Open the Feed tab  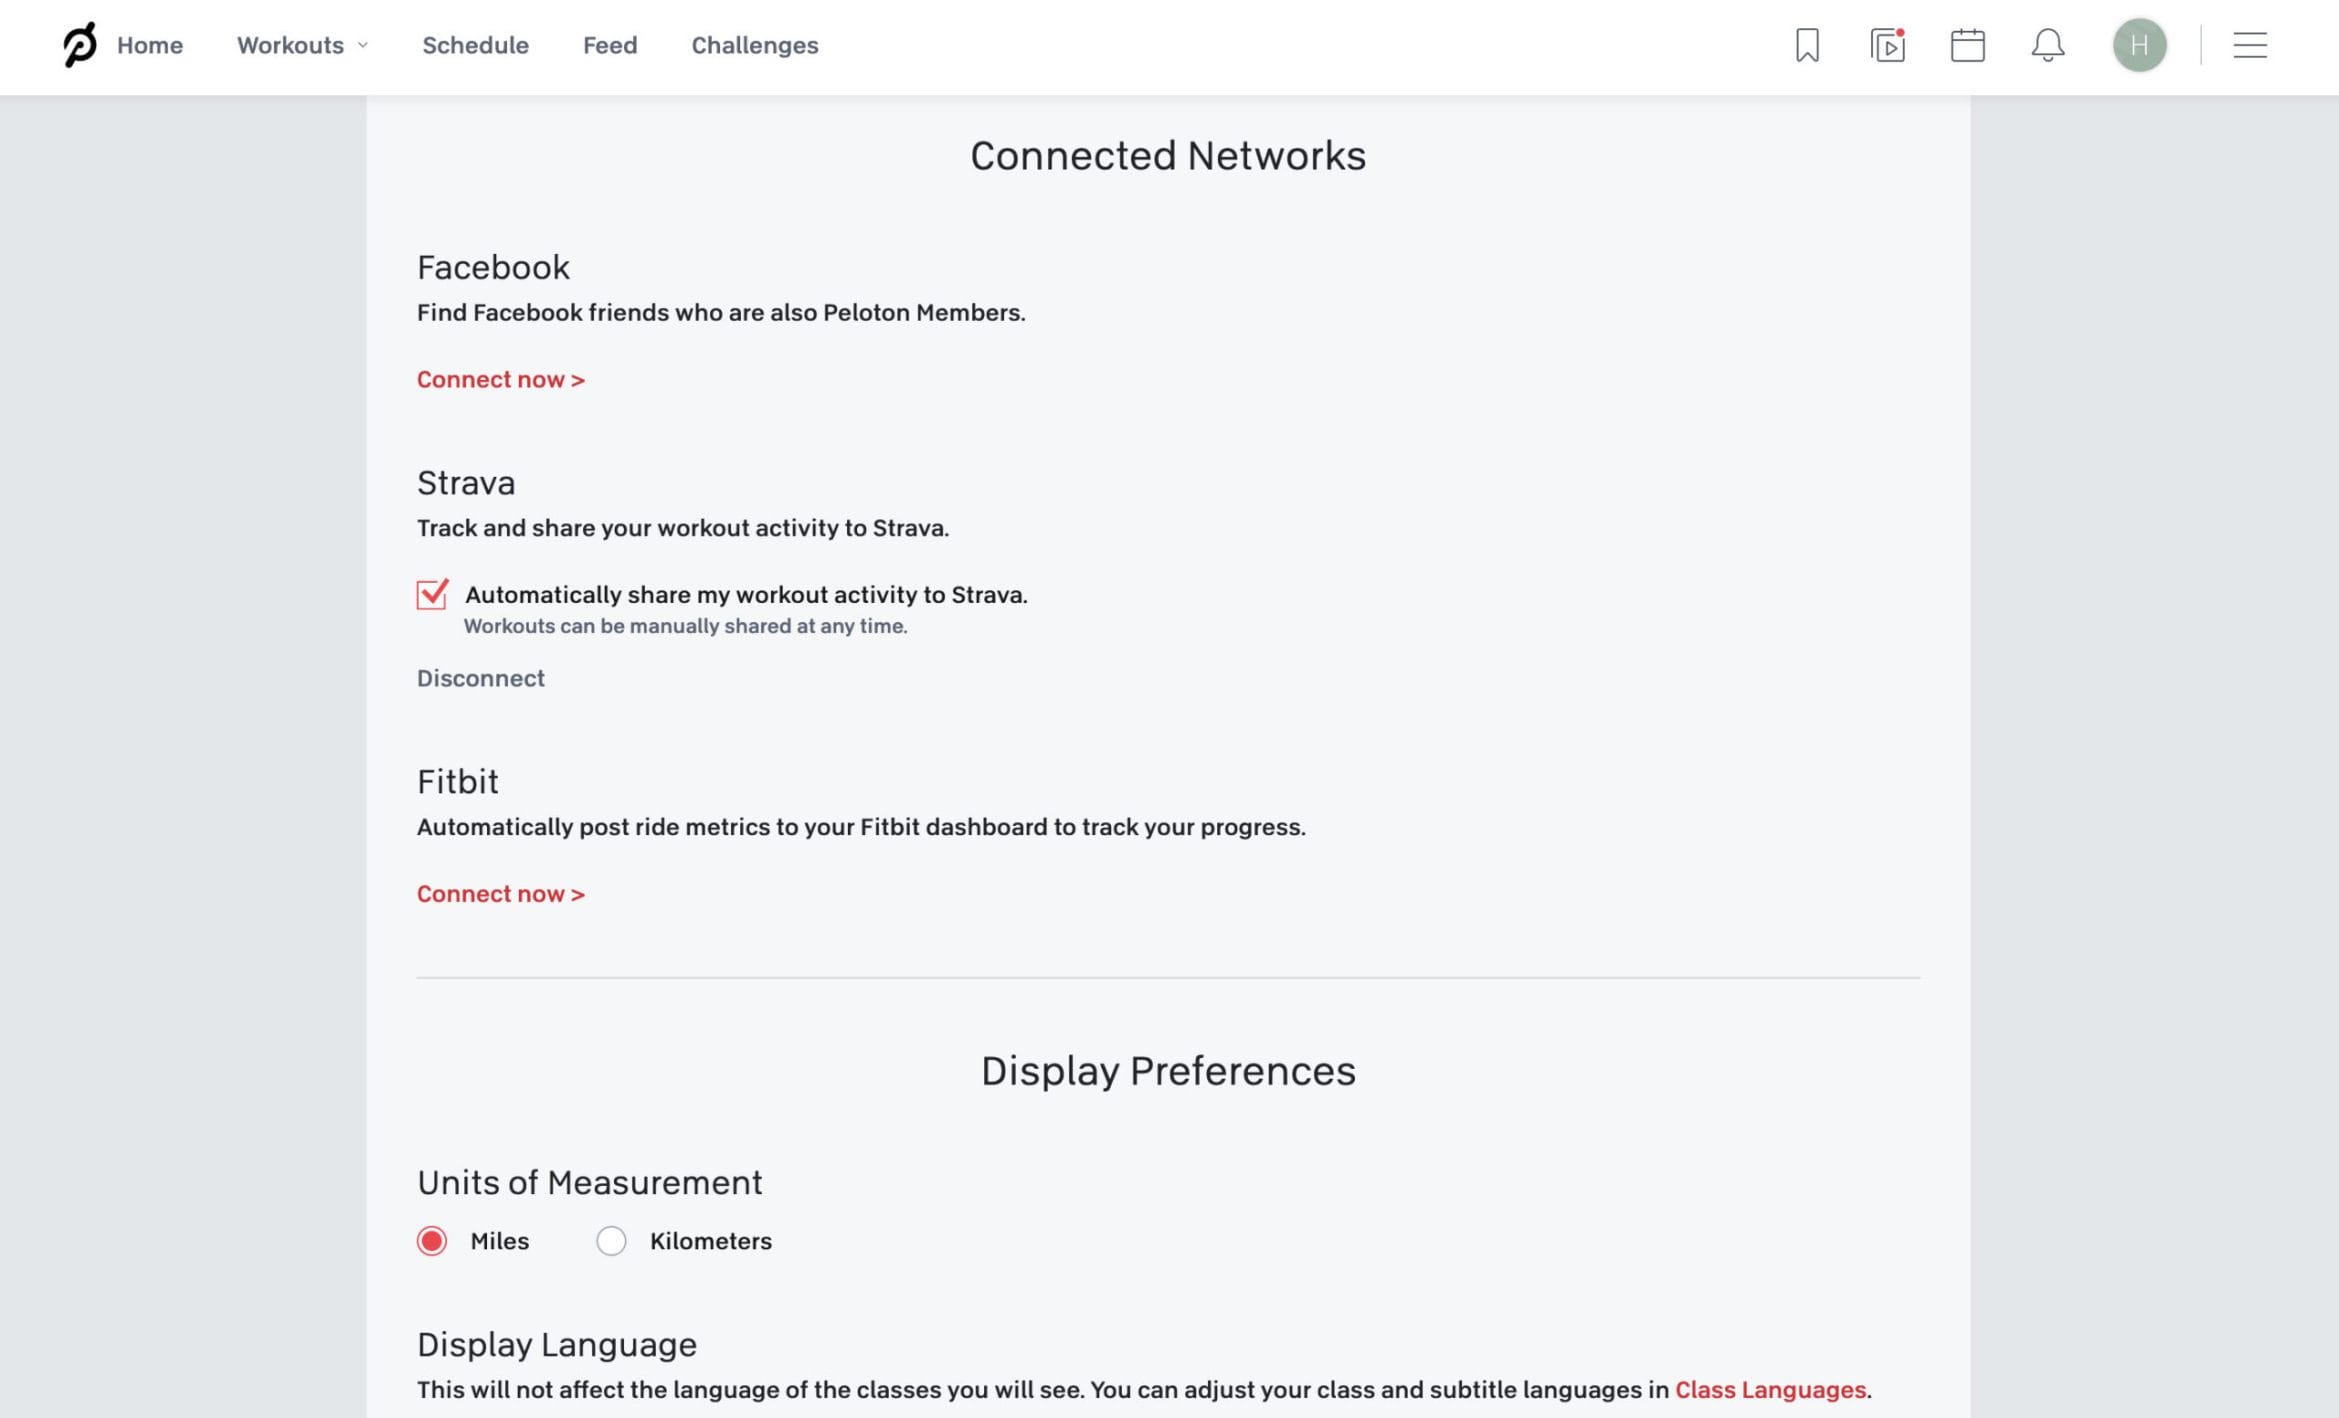(x=610, y=45)
